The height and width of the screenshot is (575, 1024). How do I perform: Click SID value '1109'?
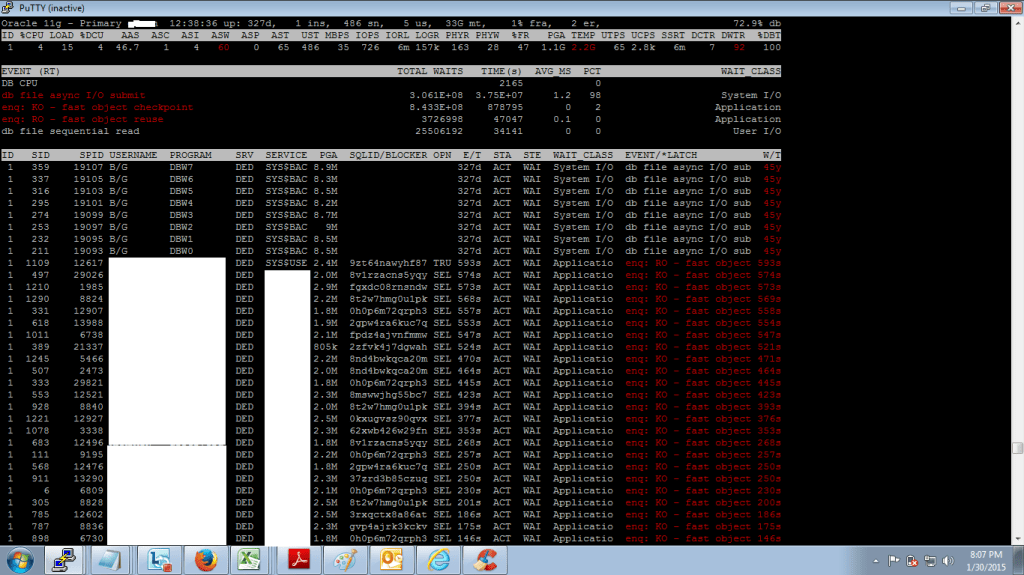coord(37,263)
